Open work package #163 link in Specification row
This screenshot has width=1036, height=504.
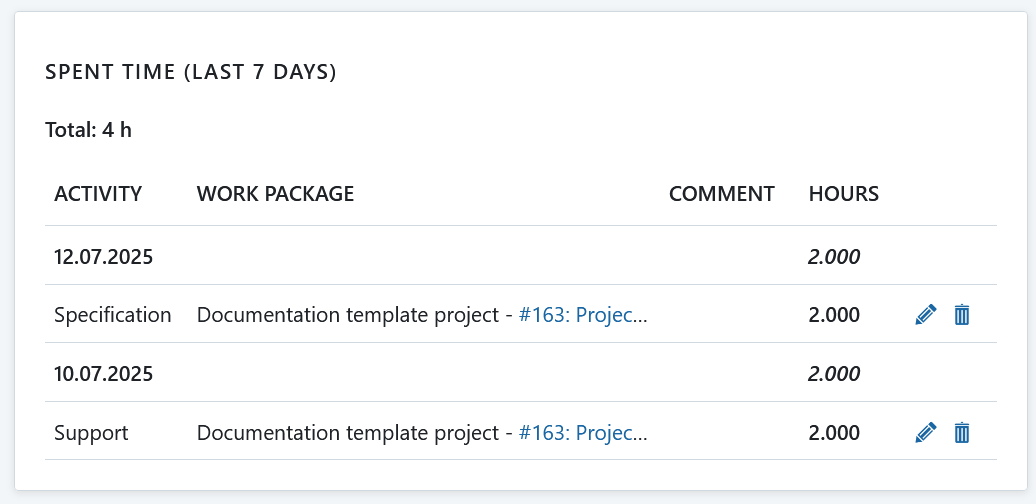point(582,315)
